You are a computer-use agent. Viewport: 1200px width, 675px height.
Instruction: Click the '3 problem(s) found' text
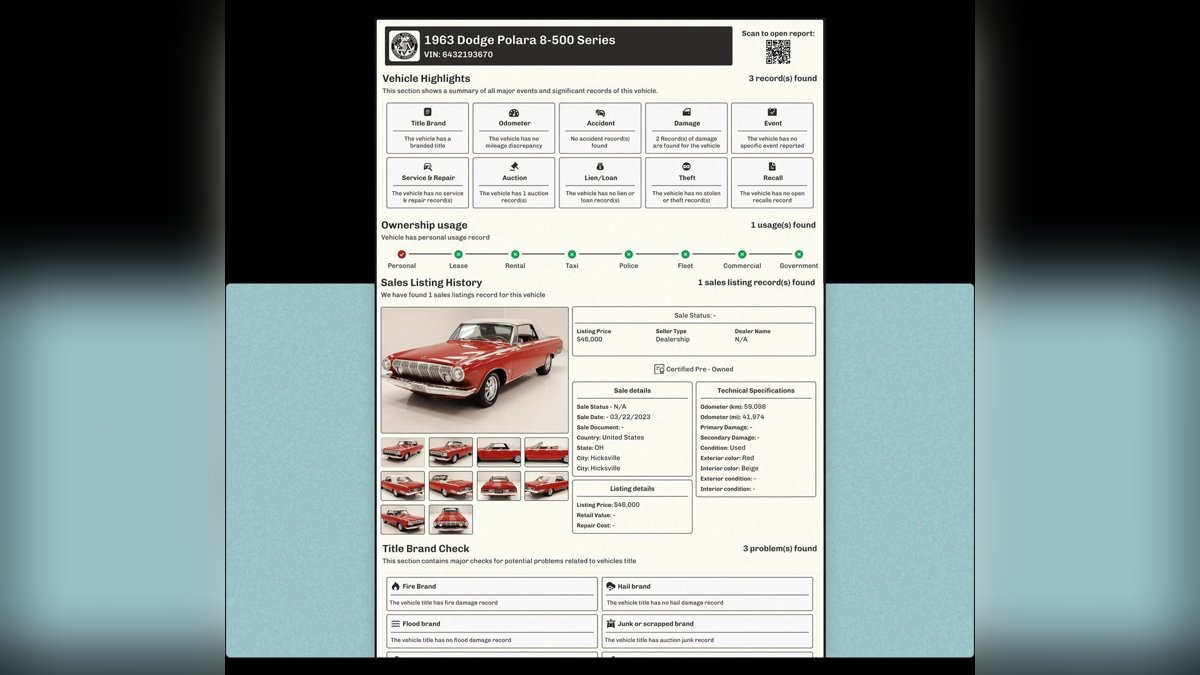click(x=780, y=549)
